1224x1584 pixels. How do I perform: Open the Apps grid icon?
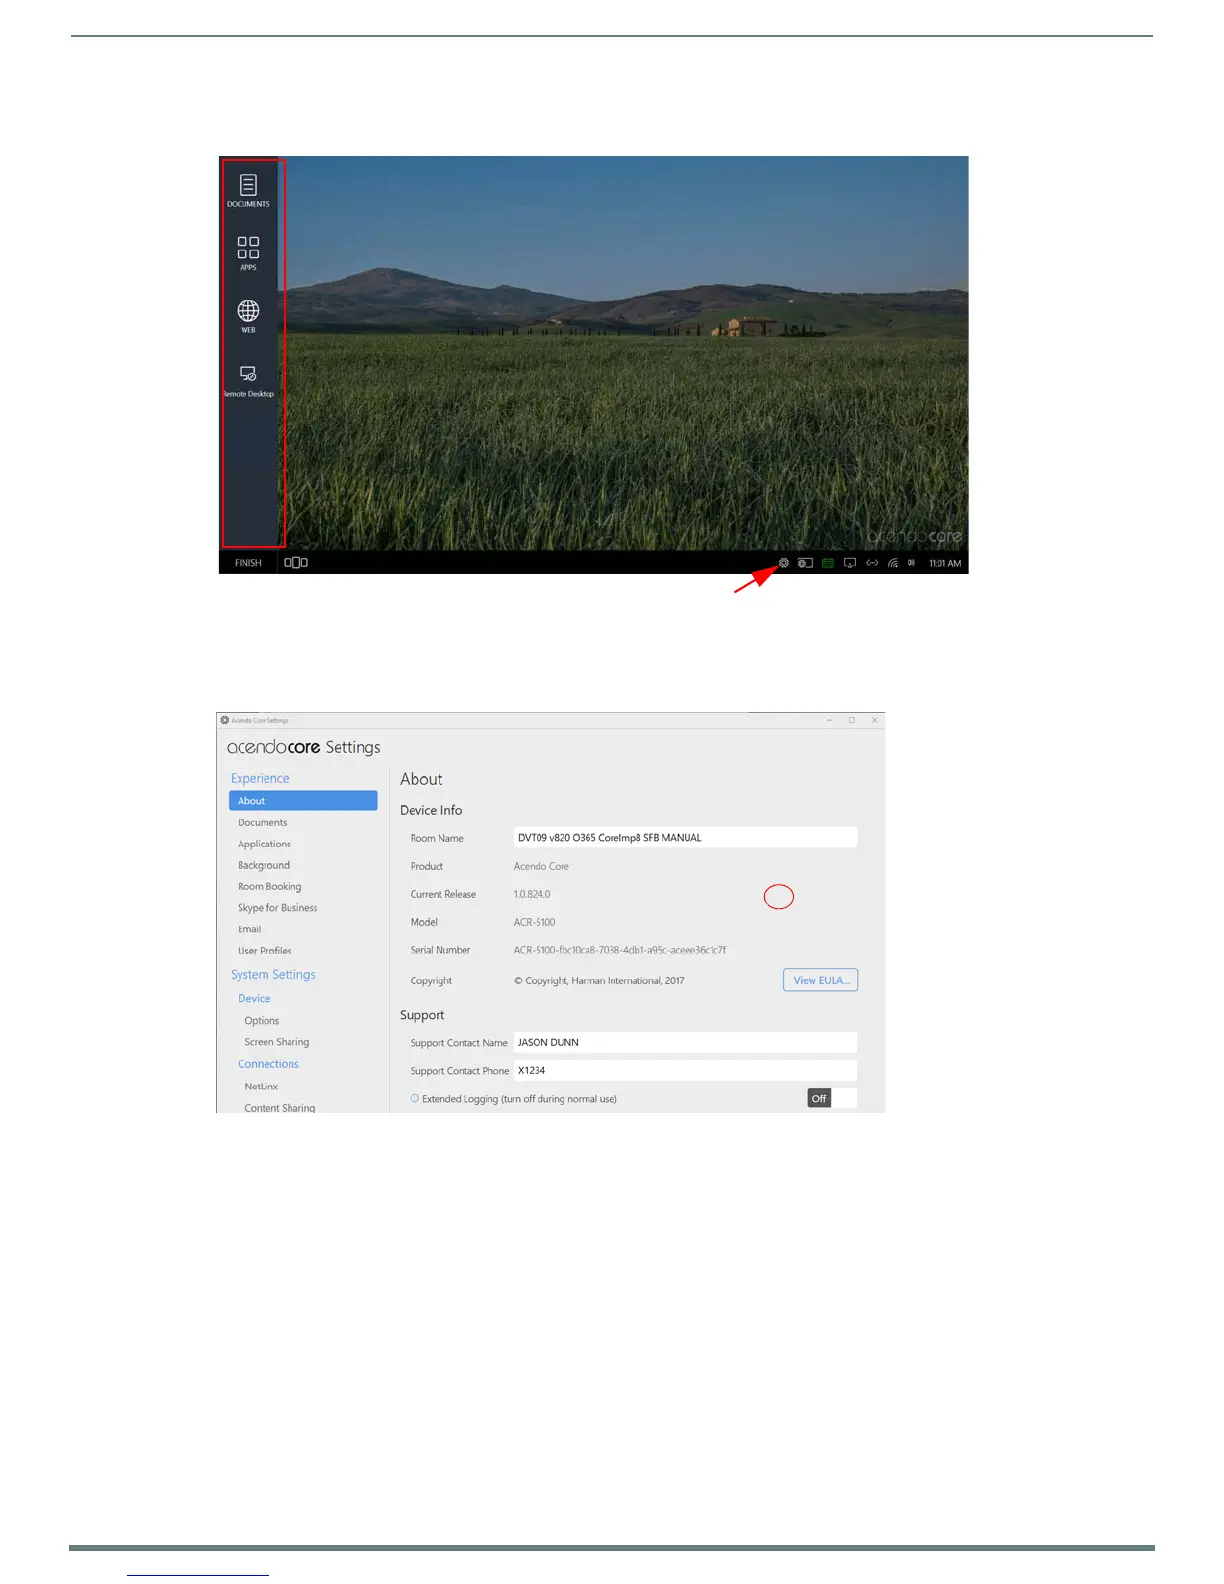248,253
